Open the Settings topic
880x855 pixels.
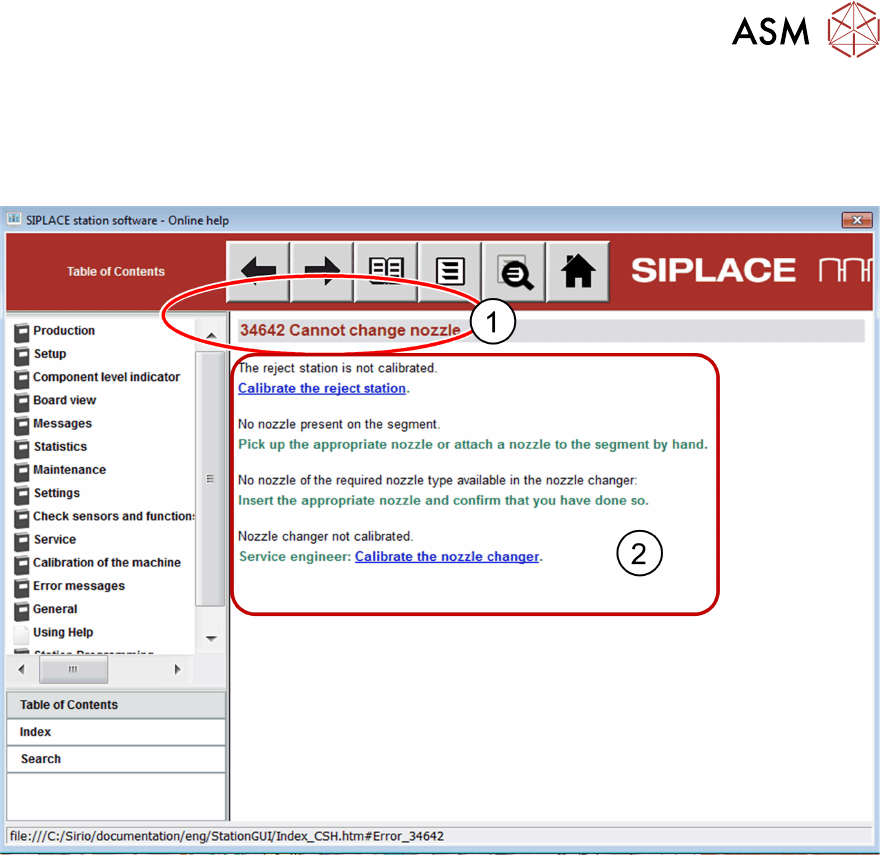point(57,493)
